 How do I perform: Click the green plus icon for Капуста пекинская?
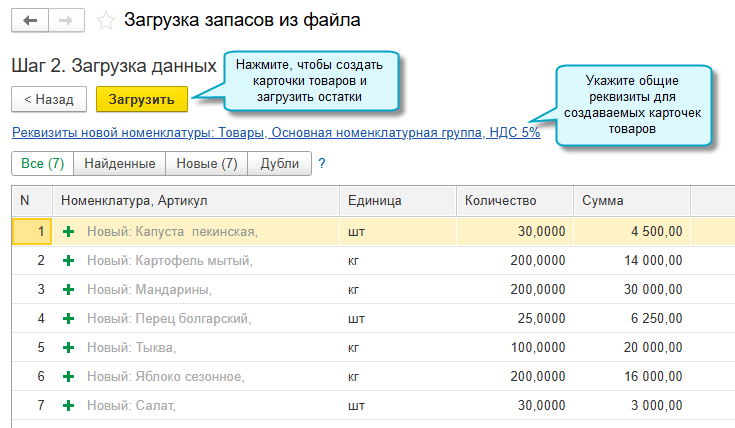69,232
